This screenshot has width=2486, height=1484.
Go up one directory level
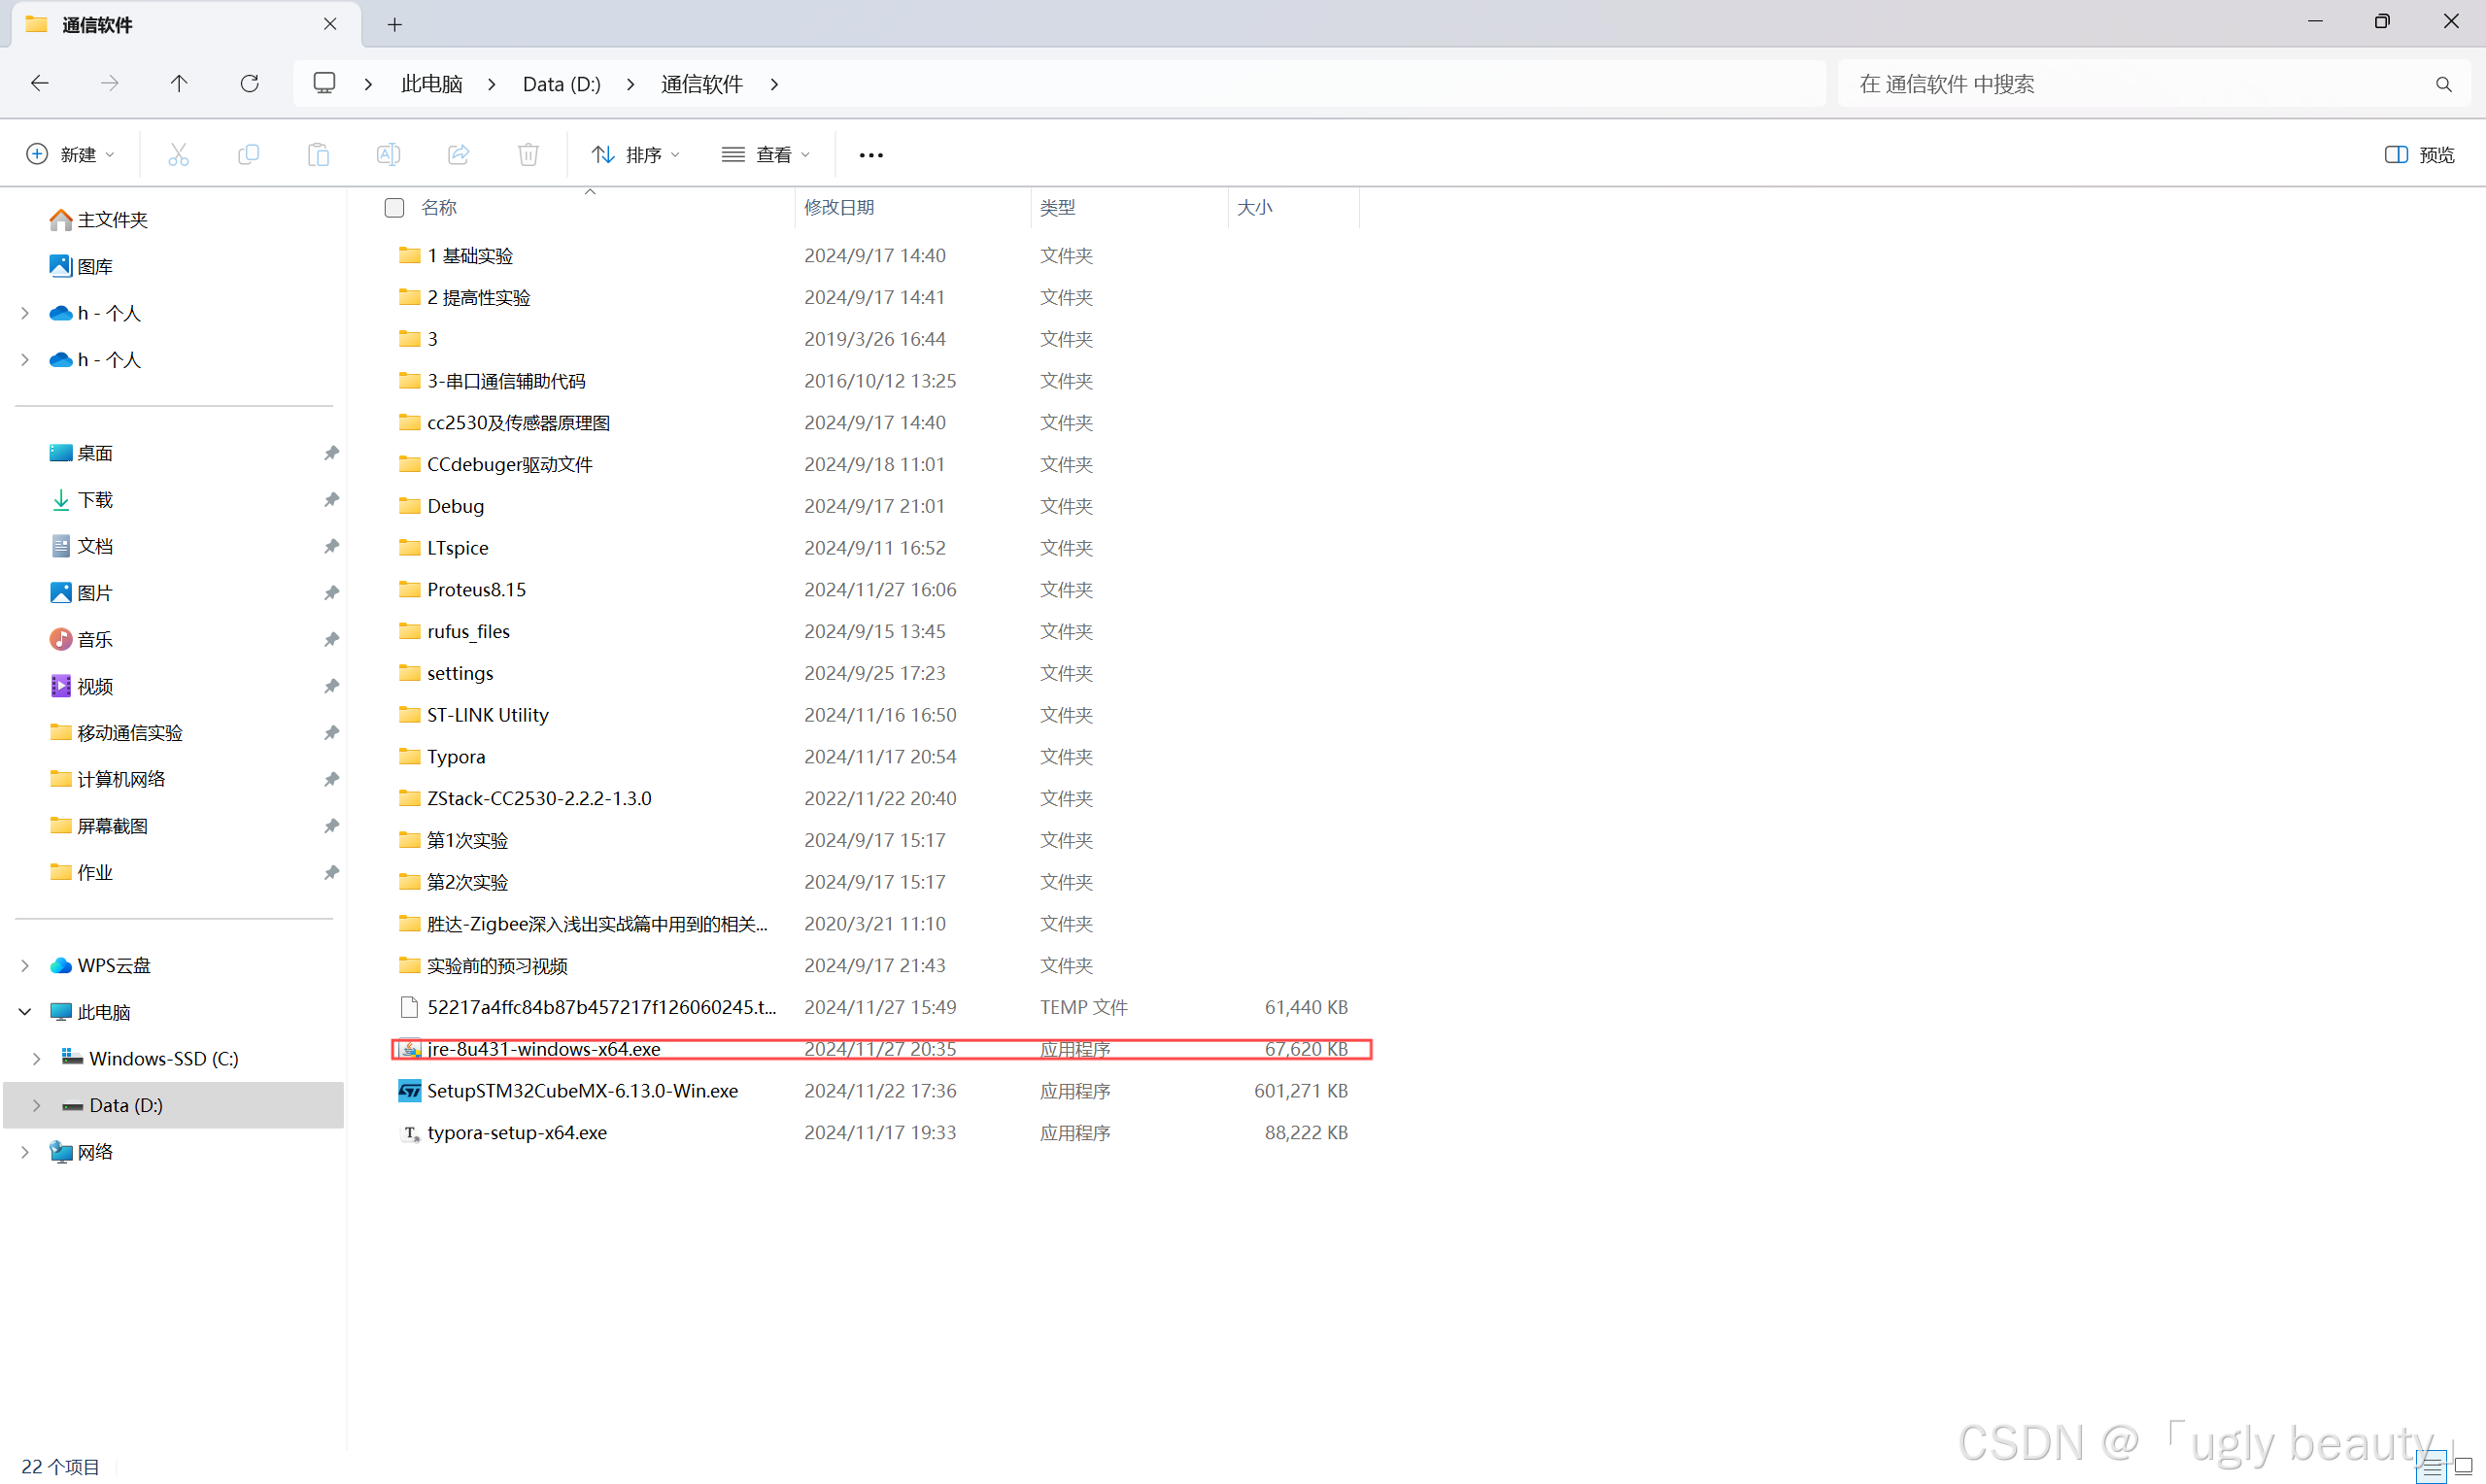click(x=179, y=83)
